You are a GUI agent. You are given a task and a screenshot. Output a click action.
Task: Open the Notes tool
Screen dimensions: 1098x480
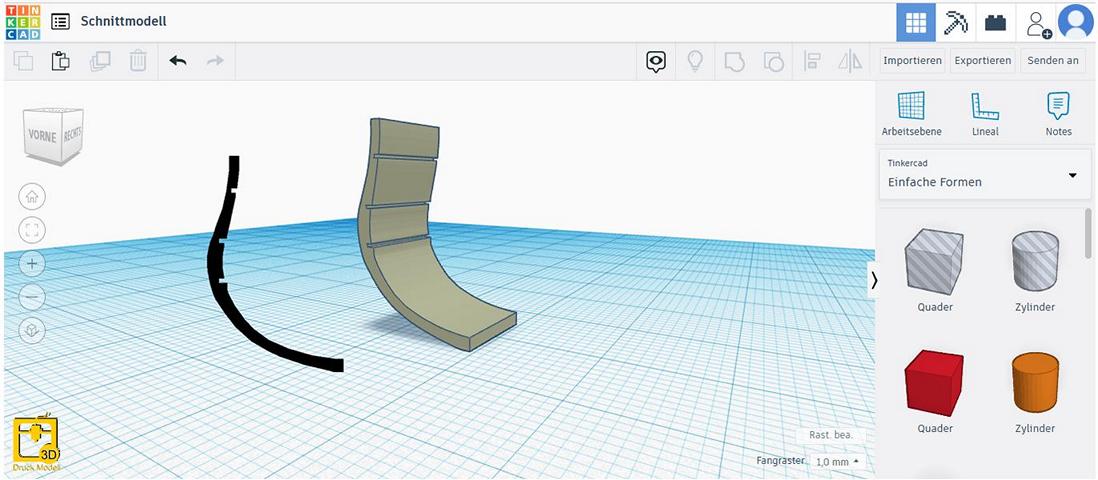pos(1058,114)
